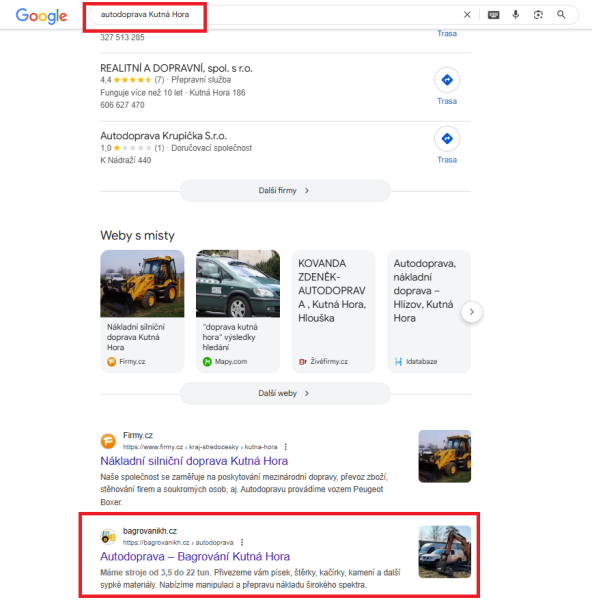592x600 pixels.
Task: Get directions to Autodoprava Krupička
Action: [x=447, y=145]
